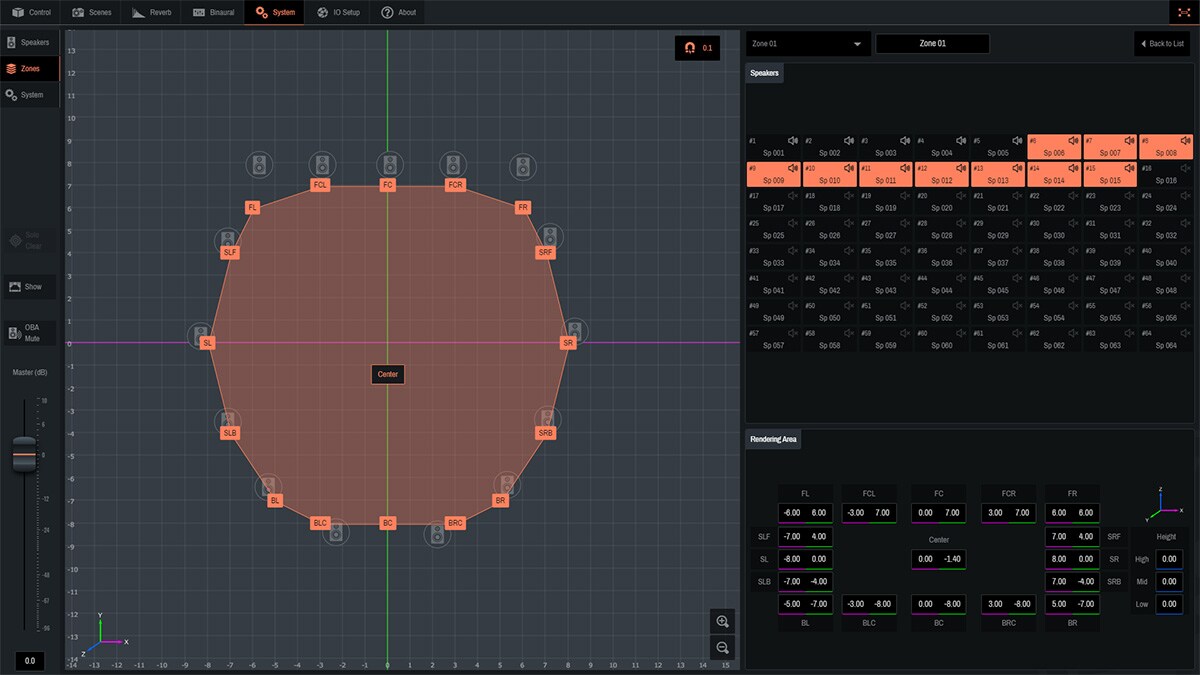Click Back to List button

[x=1161, y=44]
